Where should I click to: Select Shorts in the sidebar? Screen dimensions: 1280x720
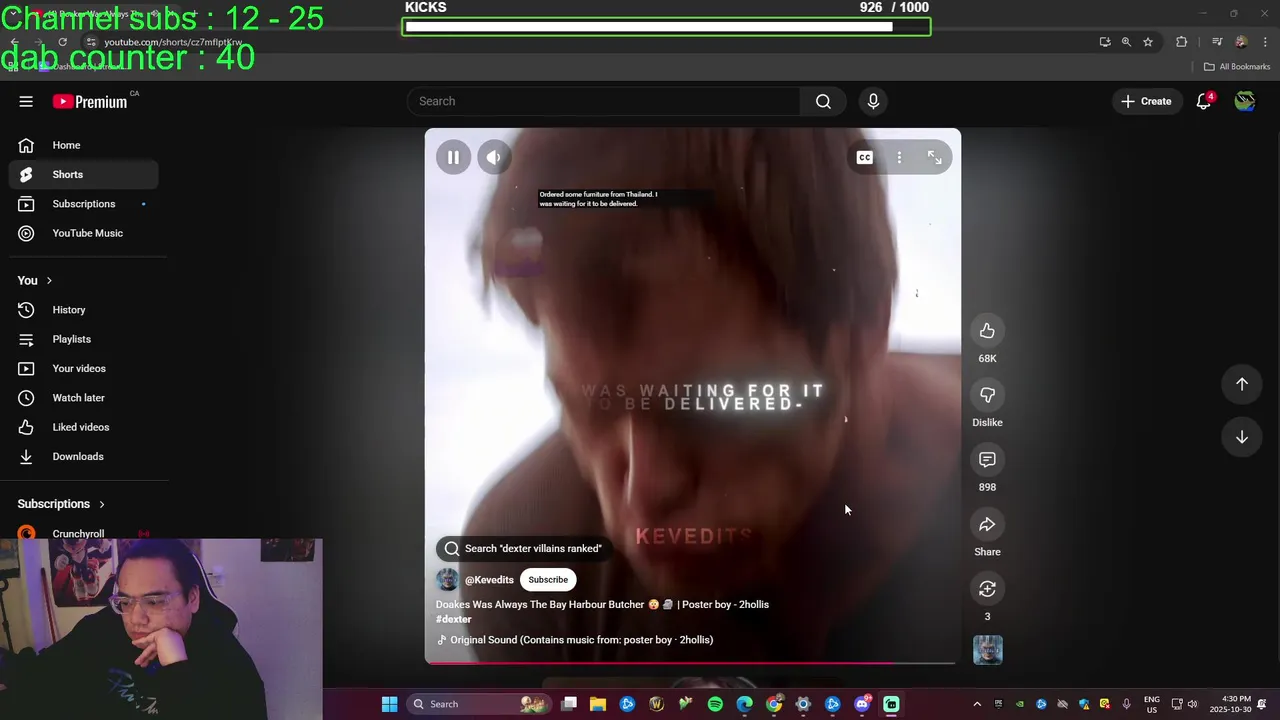pyautogui.click(x=84, y=174)
